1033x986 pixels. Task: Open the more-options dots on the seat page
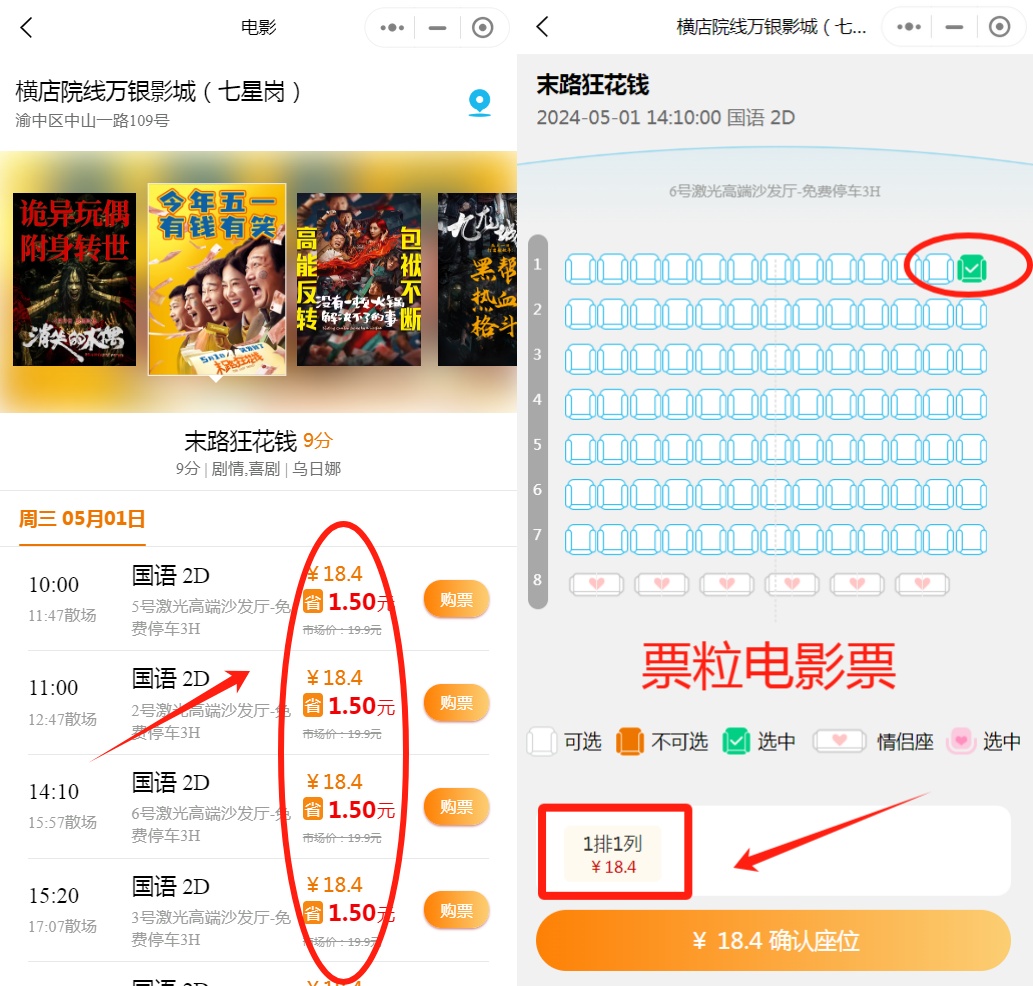pos(908,27)
